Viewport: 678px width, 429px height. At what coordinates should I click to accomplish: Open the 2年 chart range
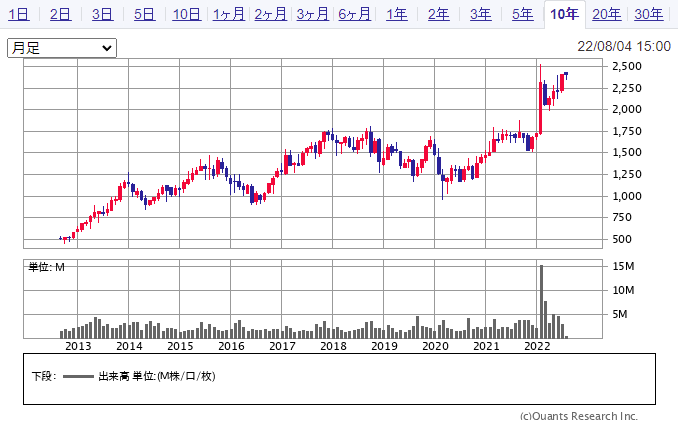[438, 15]
